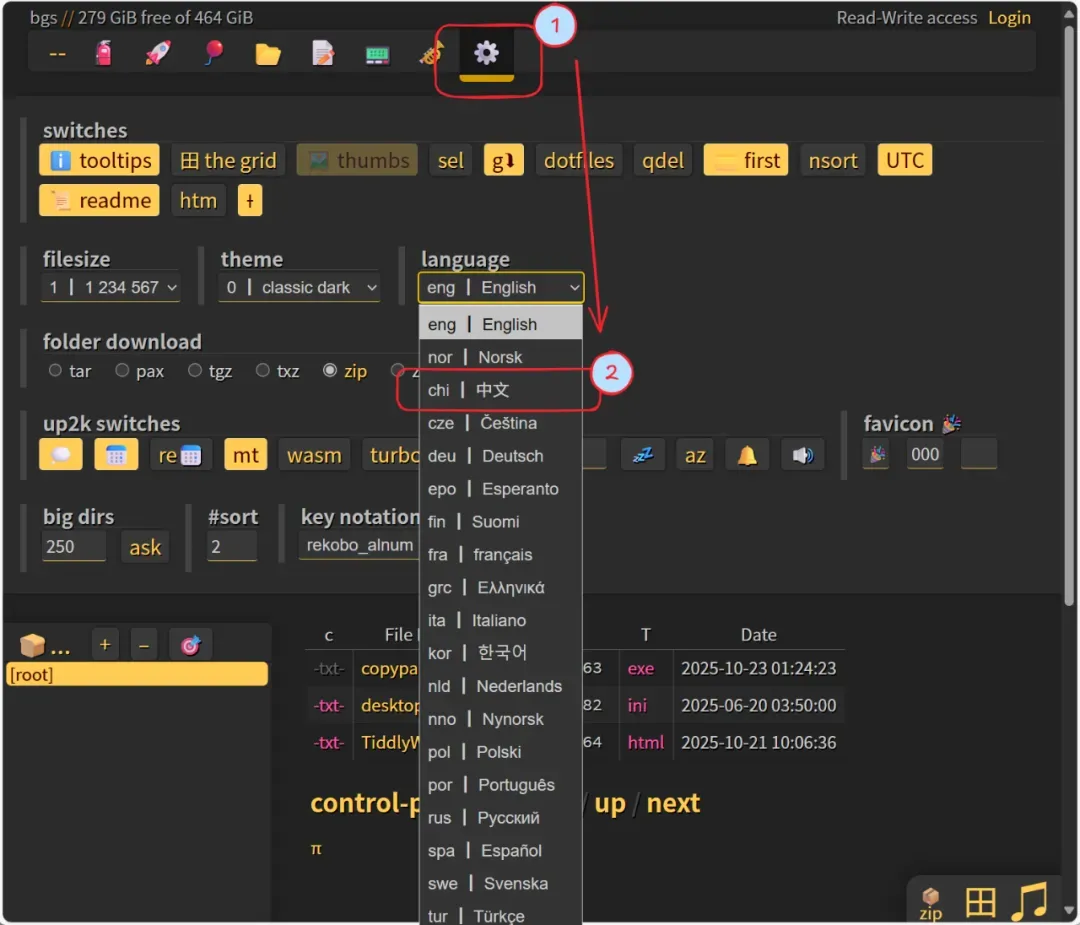Click the page vertical scrollbar
This screenshot has height=925, width=1080.
[1069, 317]
